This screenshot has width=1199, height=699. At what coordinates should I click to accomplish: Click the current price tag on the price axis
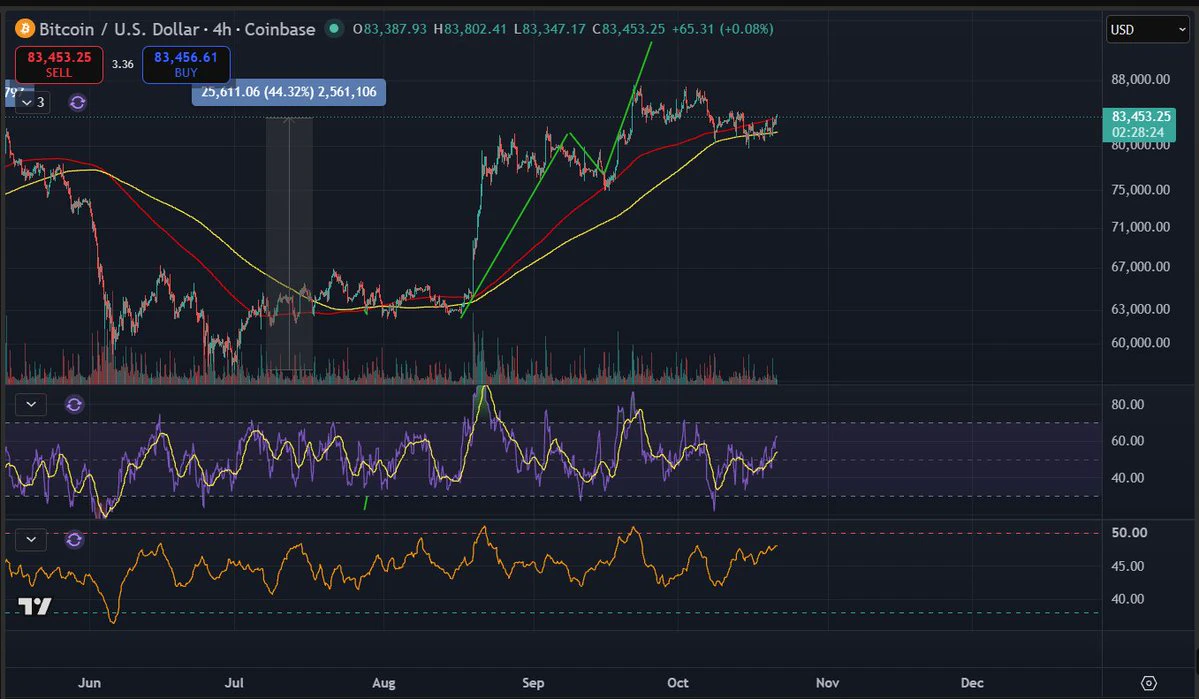coord(1139,124)
